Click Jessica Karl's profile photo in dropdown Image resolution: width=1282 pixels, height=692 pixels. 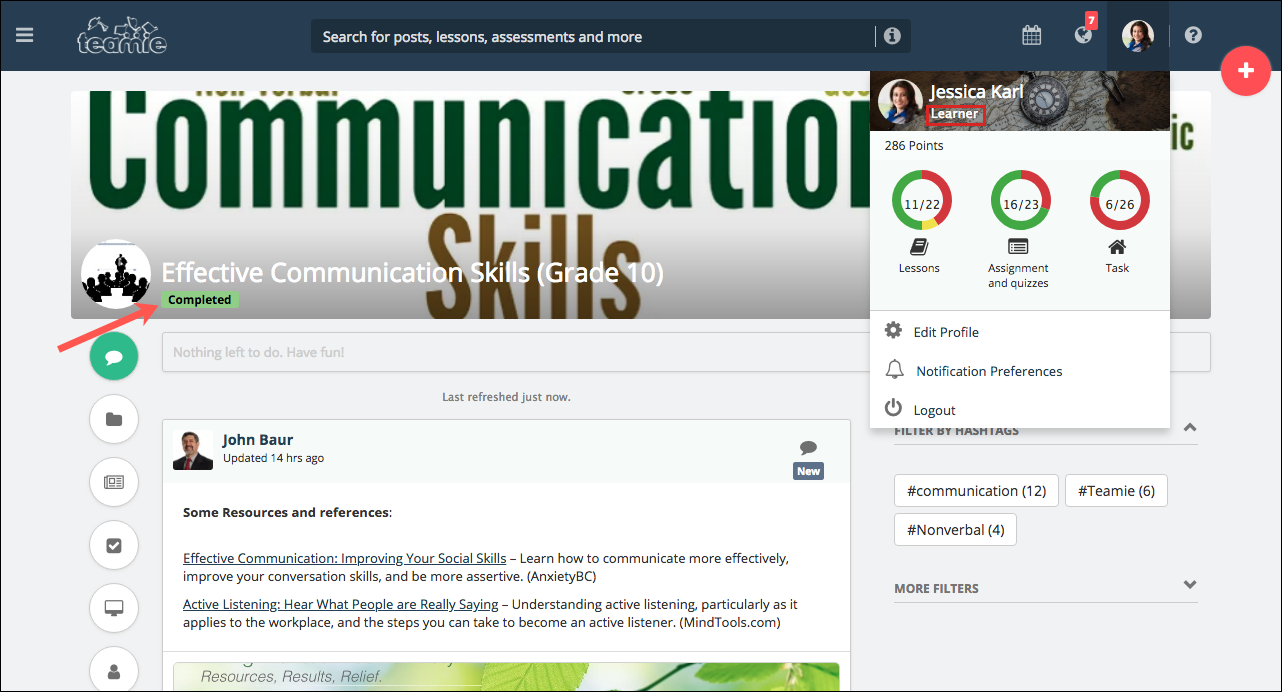[x=900, y=101]
